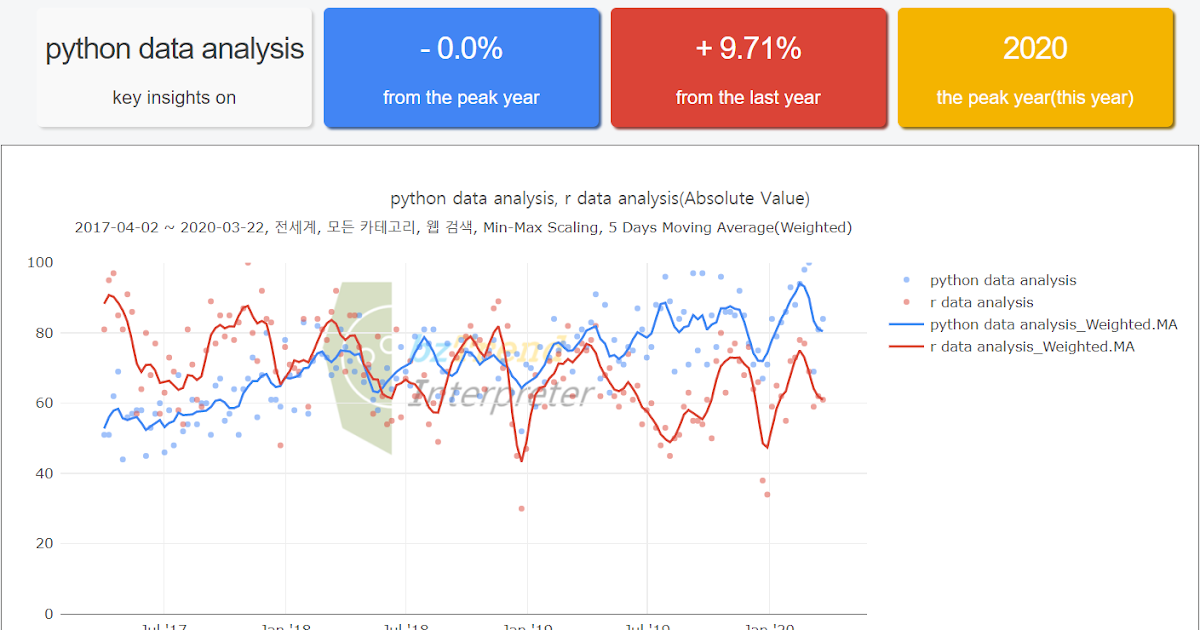Toggle visibility of r data analysis series

click(x=984, y=302)
